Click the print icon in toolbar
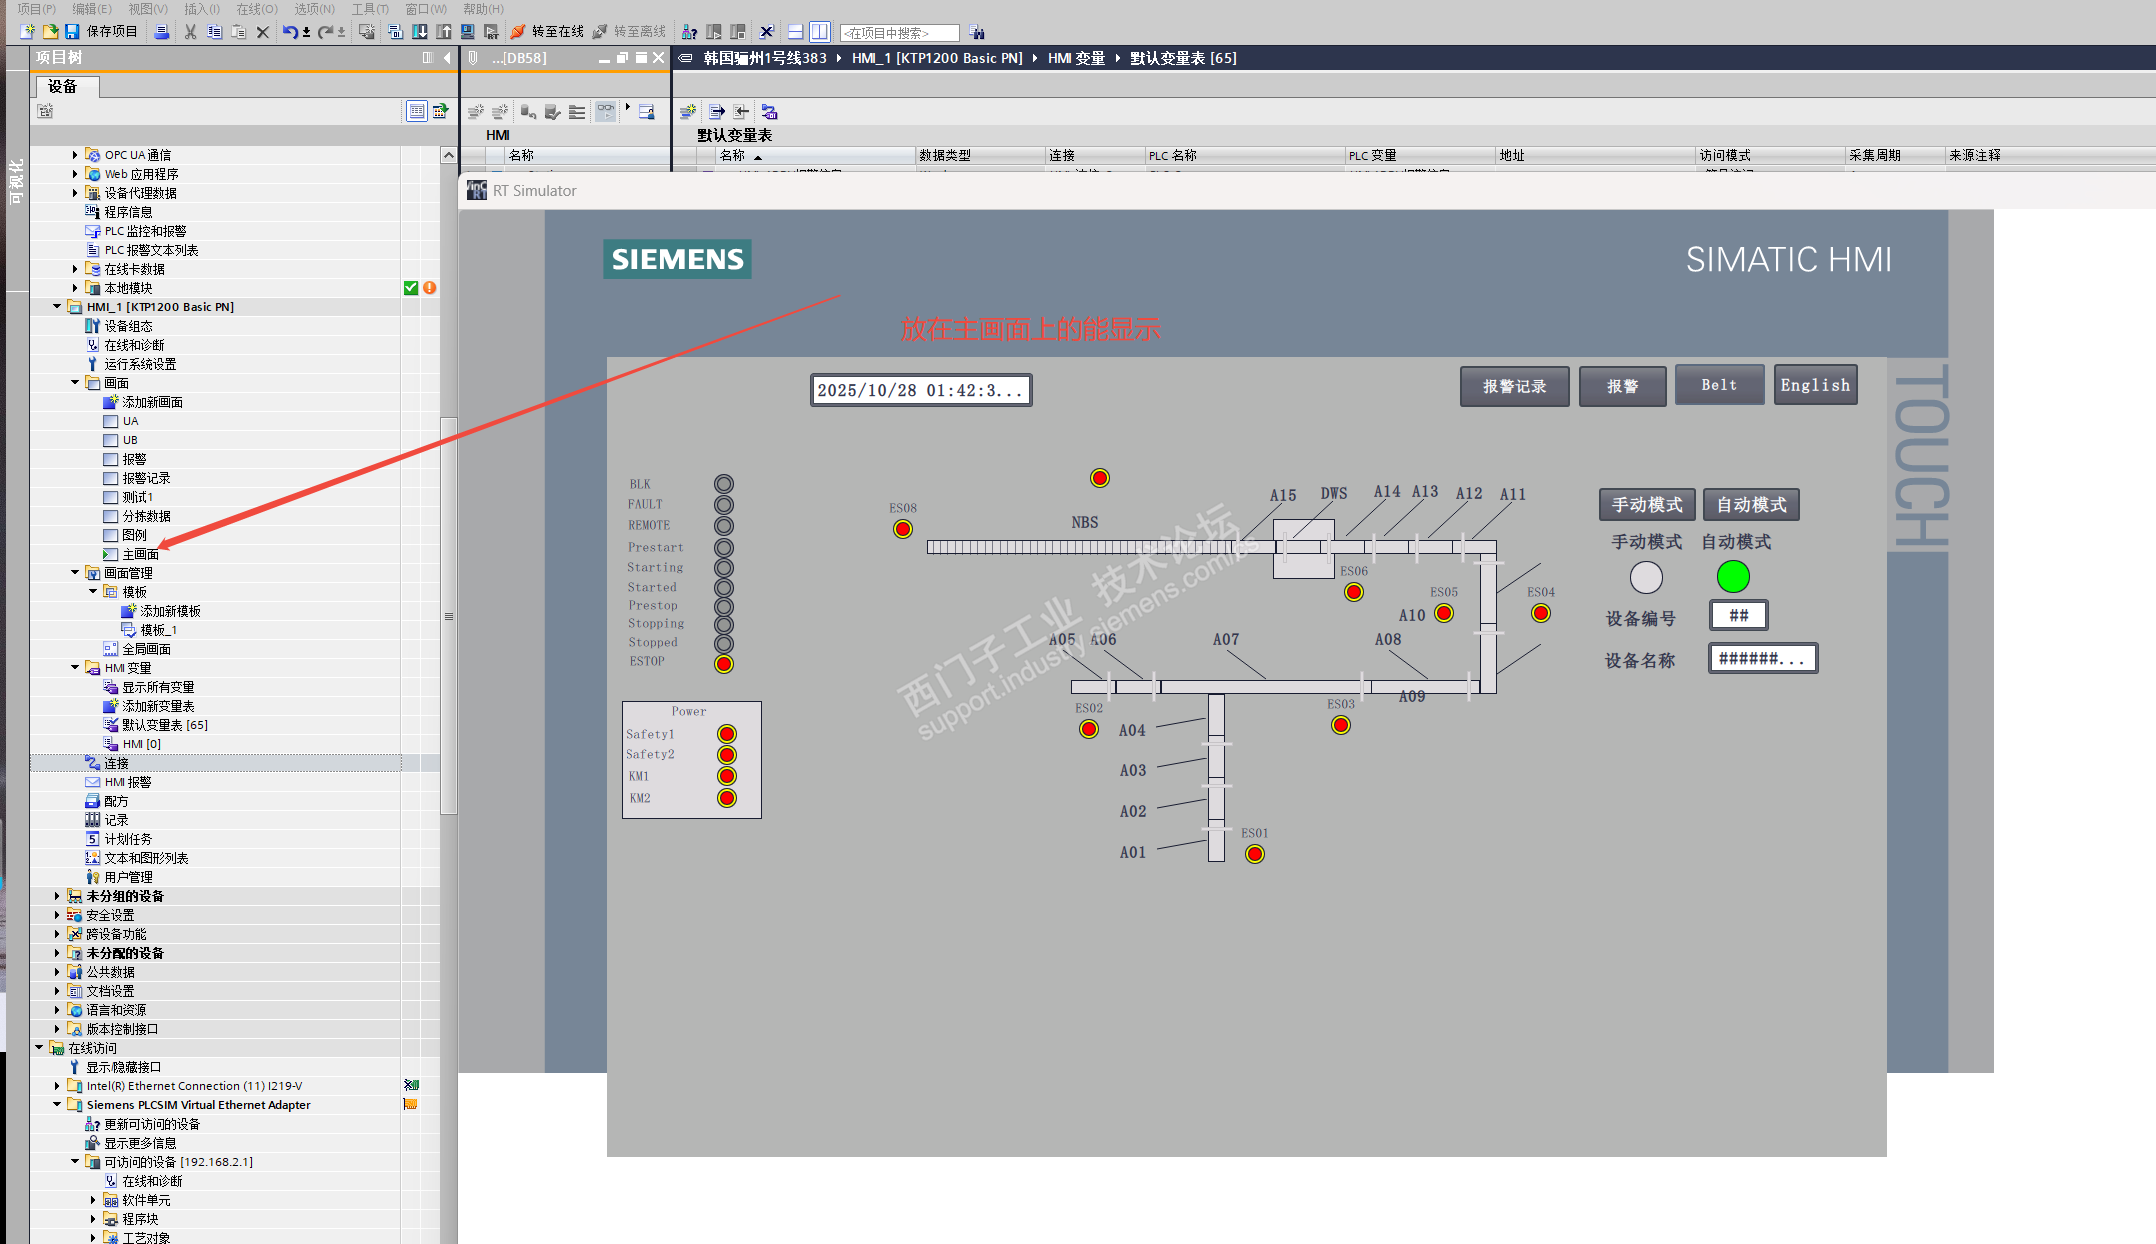The height and width of the screenshot is (1244, 2156). click(x=162, y=32)
